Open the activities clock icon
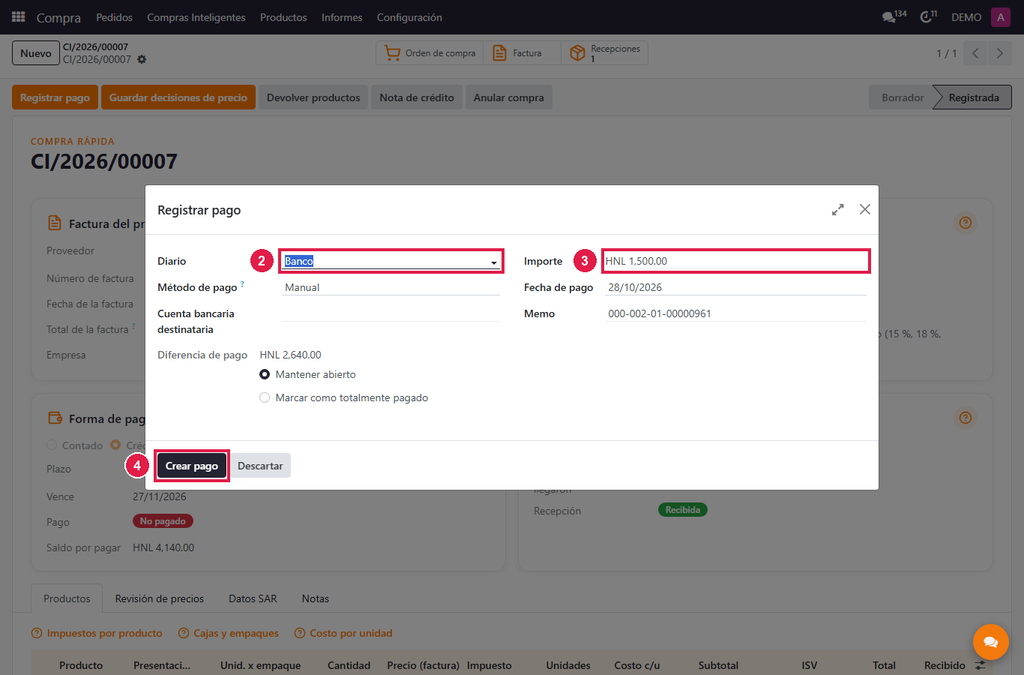Screen dimensions: 1024x675 (x=928, y=17)
